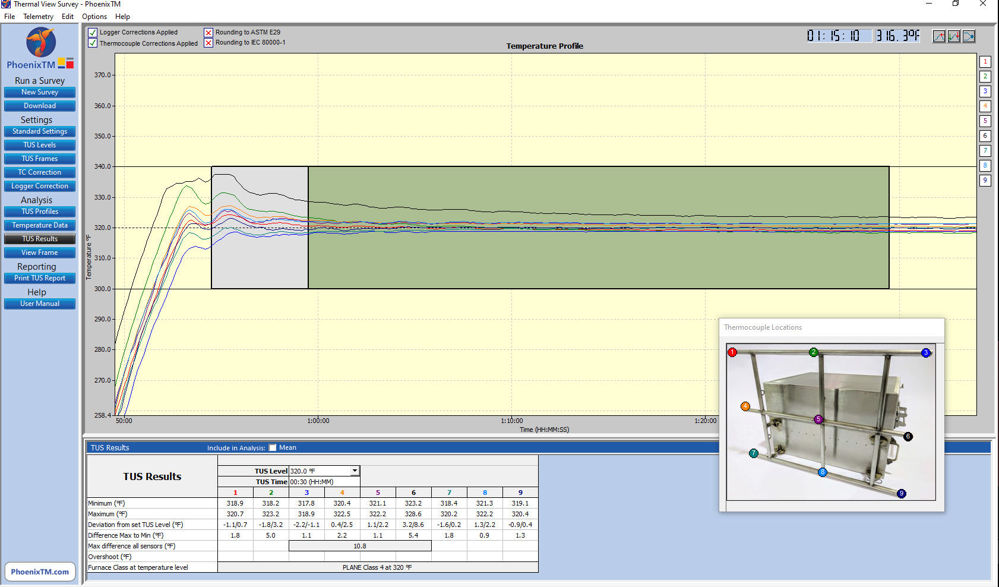
Task: Click blue thermocouple marker 3 on frame image
Action: pos(926,352)
